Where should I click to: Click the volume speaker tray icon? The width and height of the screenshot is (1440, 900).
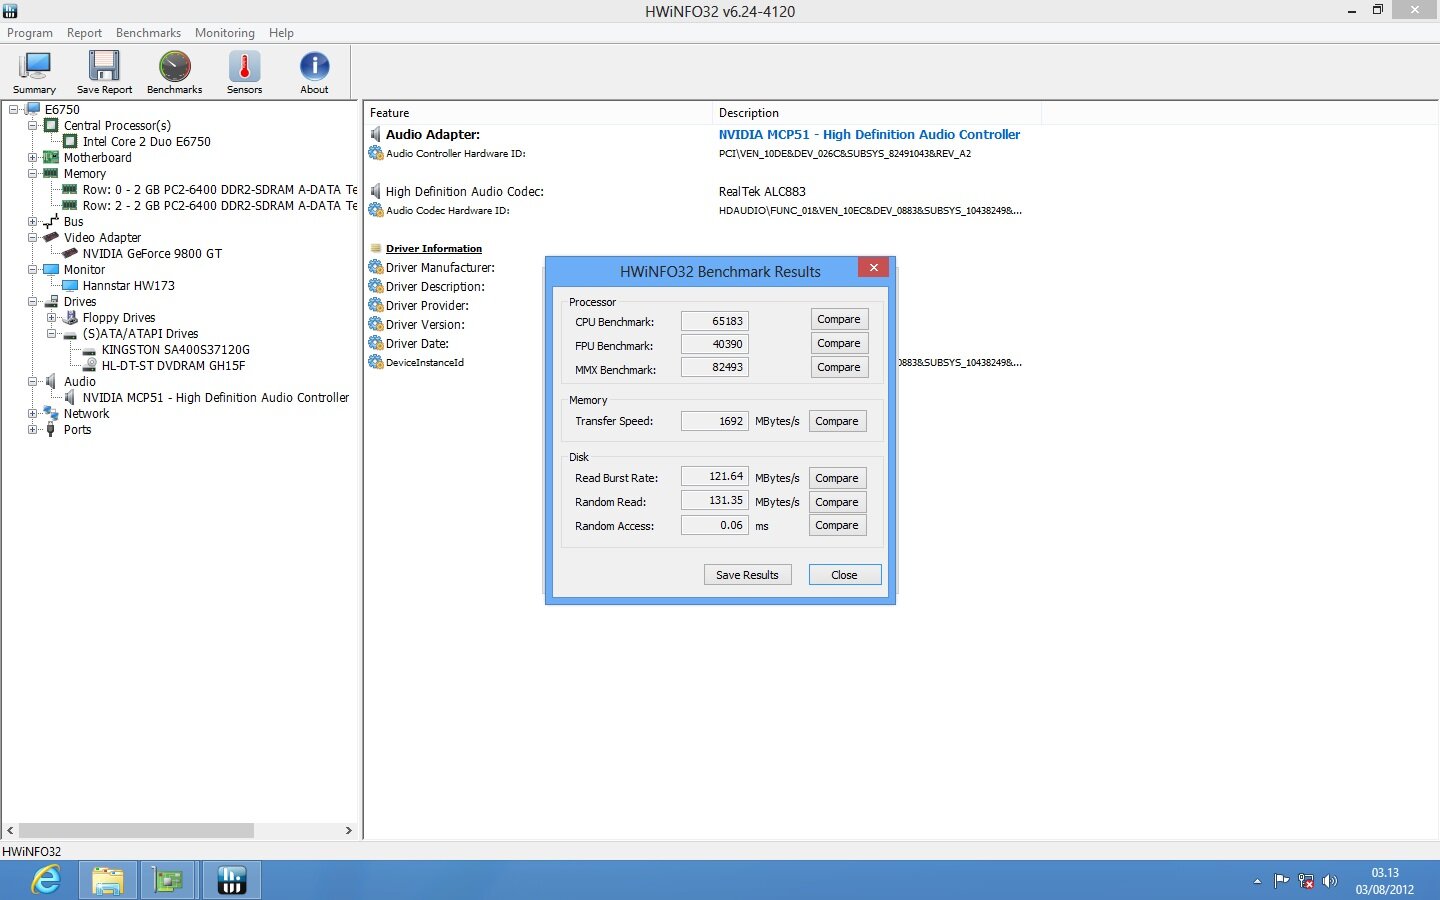[1329, 881]
